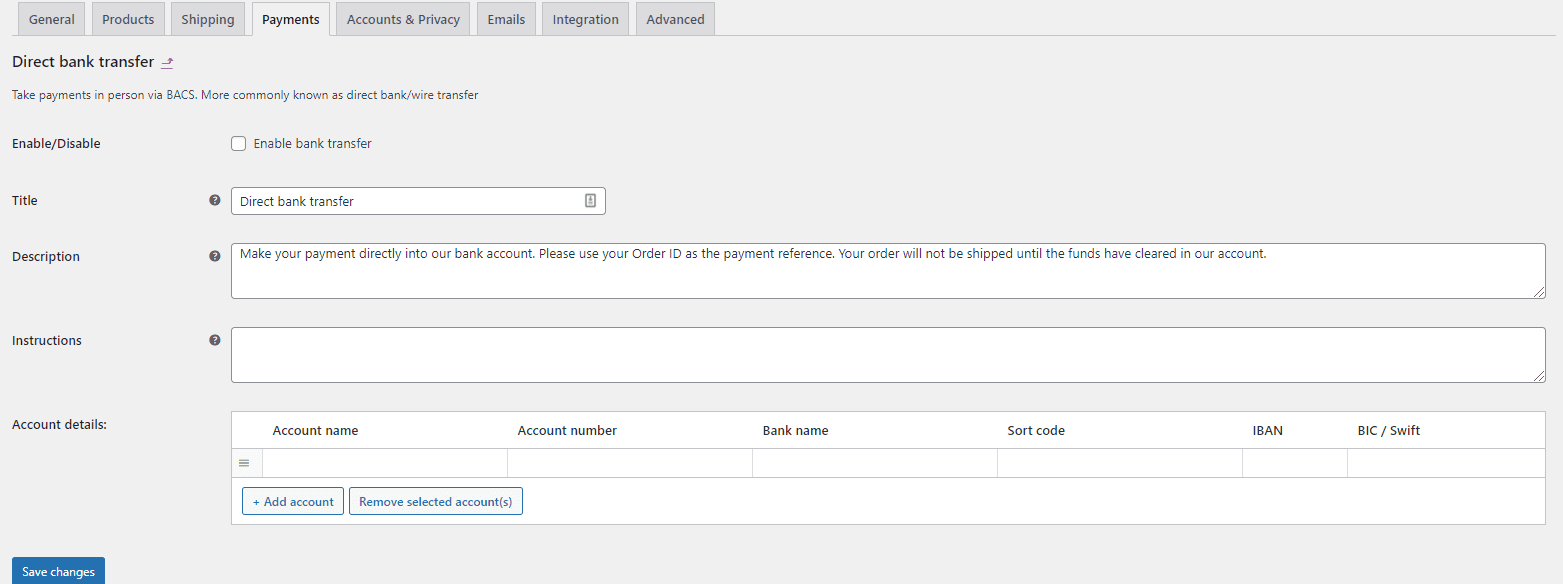1563x584 pixels.
Task: Focus the Instructions text area
Action: pos(888,355)
